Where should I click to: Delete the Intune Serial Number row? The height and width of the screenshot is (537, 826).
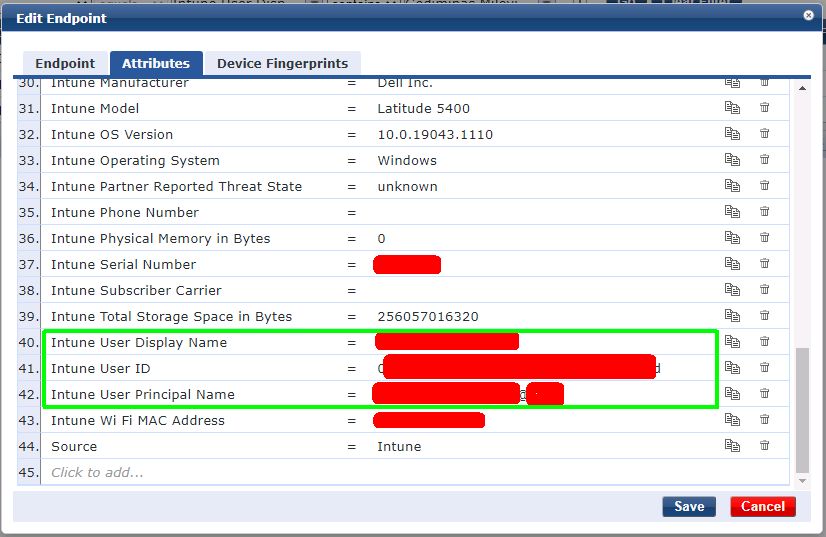[x=764, y=262]
